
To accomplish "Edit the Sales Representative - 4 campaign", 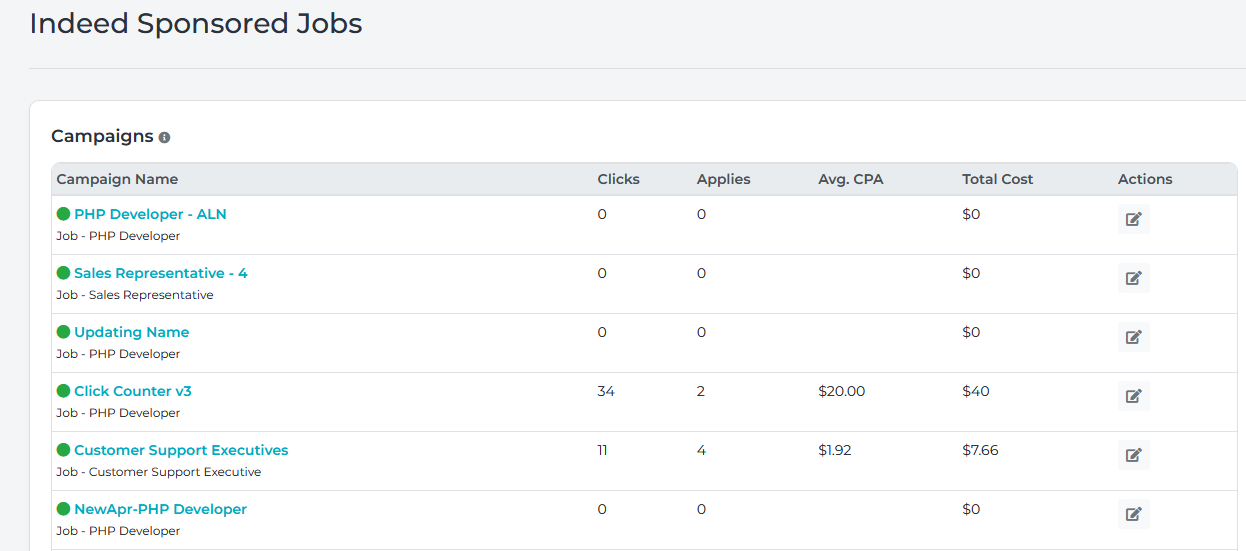I will pyautogui.click(x=1133, y=278).
